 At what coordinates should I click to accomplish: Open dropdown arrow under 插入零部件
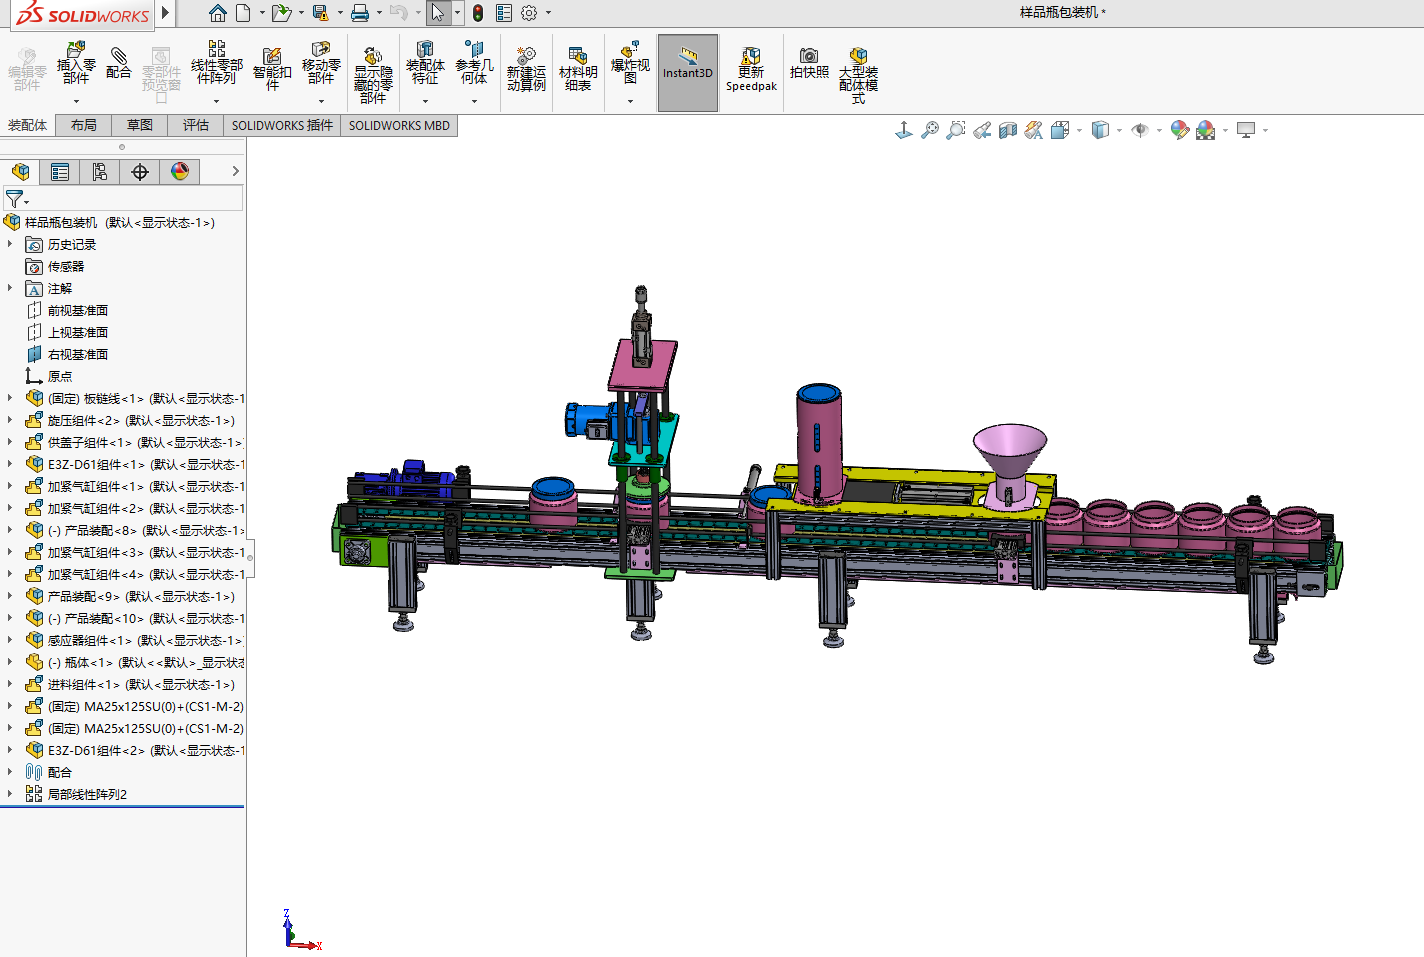click(x=76, y=101)
